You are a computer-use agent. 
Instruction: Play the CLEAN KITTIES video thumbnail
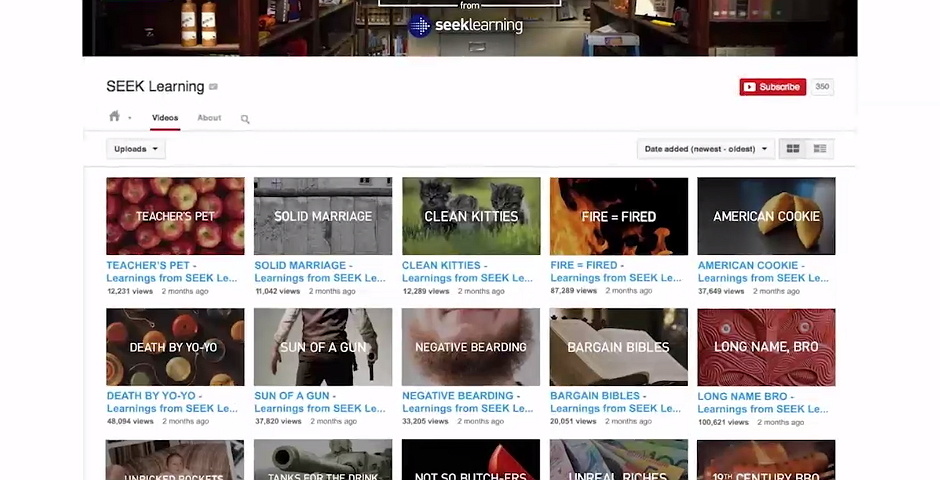471,216
